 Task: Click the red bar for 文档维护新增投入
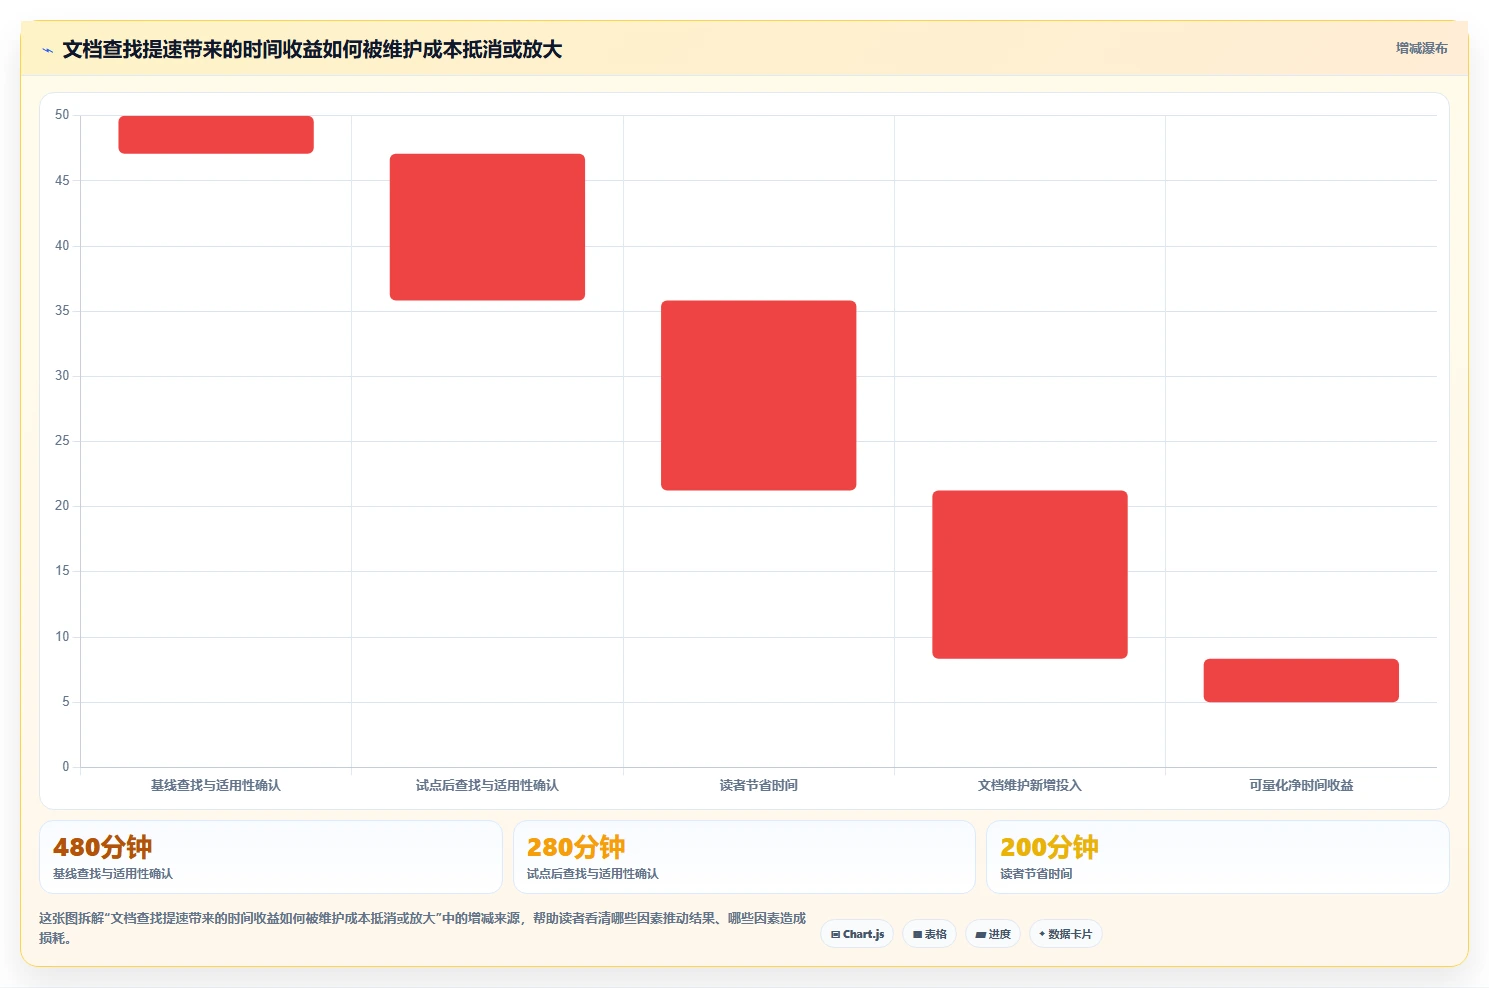pyautogui.click(x=1030, y=574)
